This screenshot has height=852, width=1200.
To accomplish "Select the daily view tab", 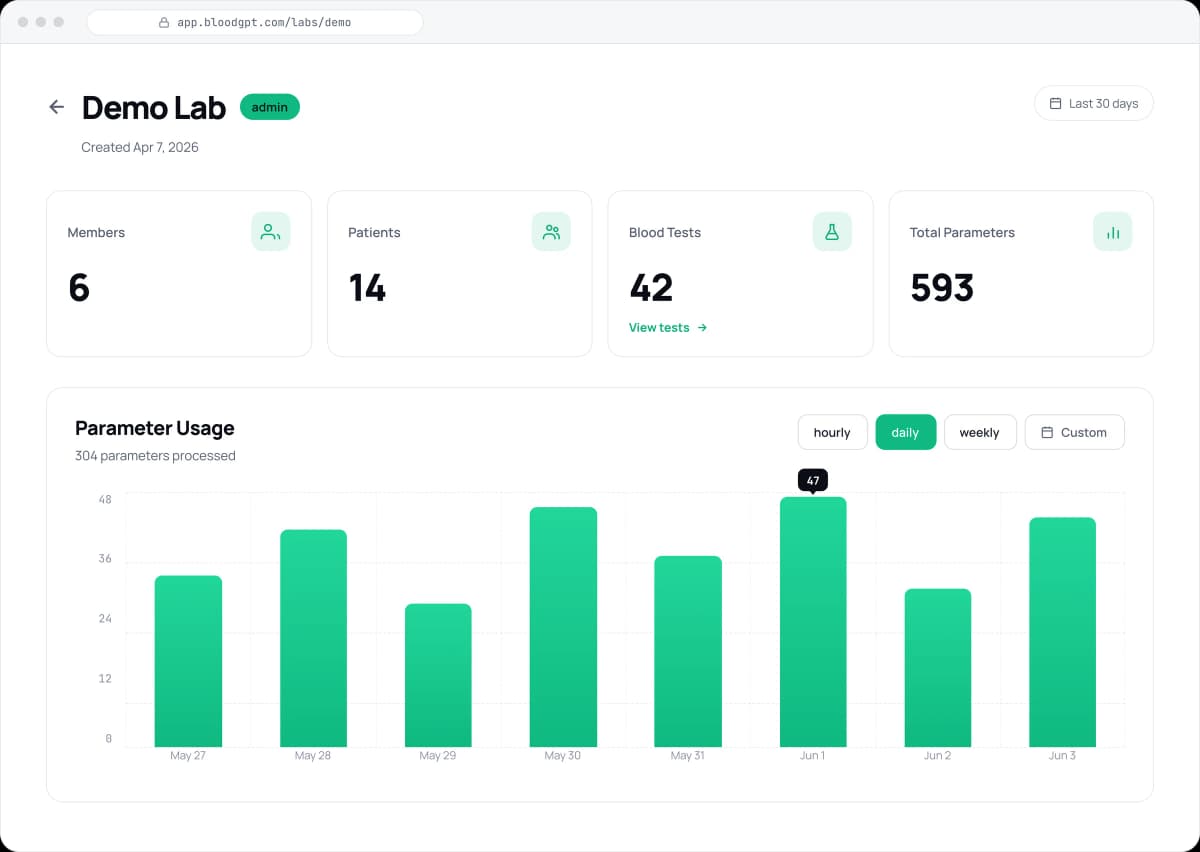I will pos(905,432).
